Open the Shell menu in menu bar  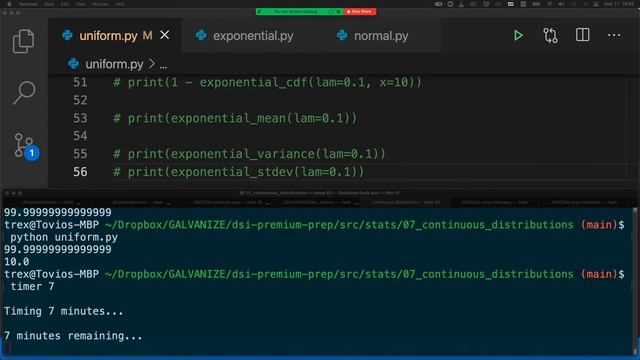coord(49,4)
